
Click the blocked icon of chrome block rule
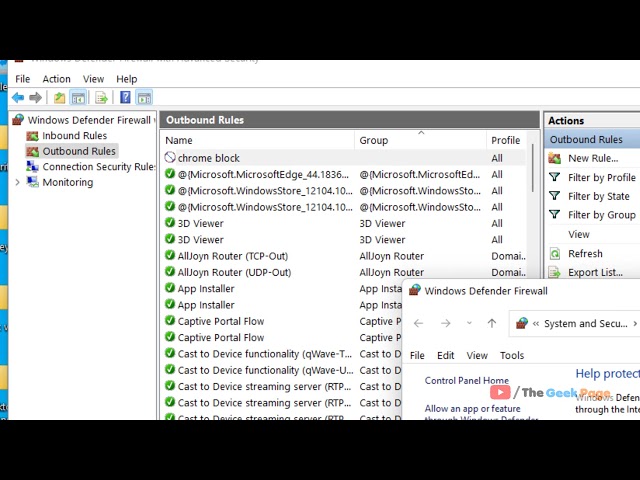tap(170, 157)
